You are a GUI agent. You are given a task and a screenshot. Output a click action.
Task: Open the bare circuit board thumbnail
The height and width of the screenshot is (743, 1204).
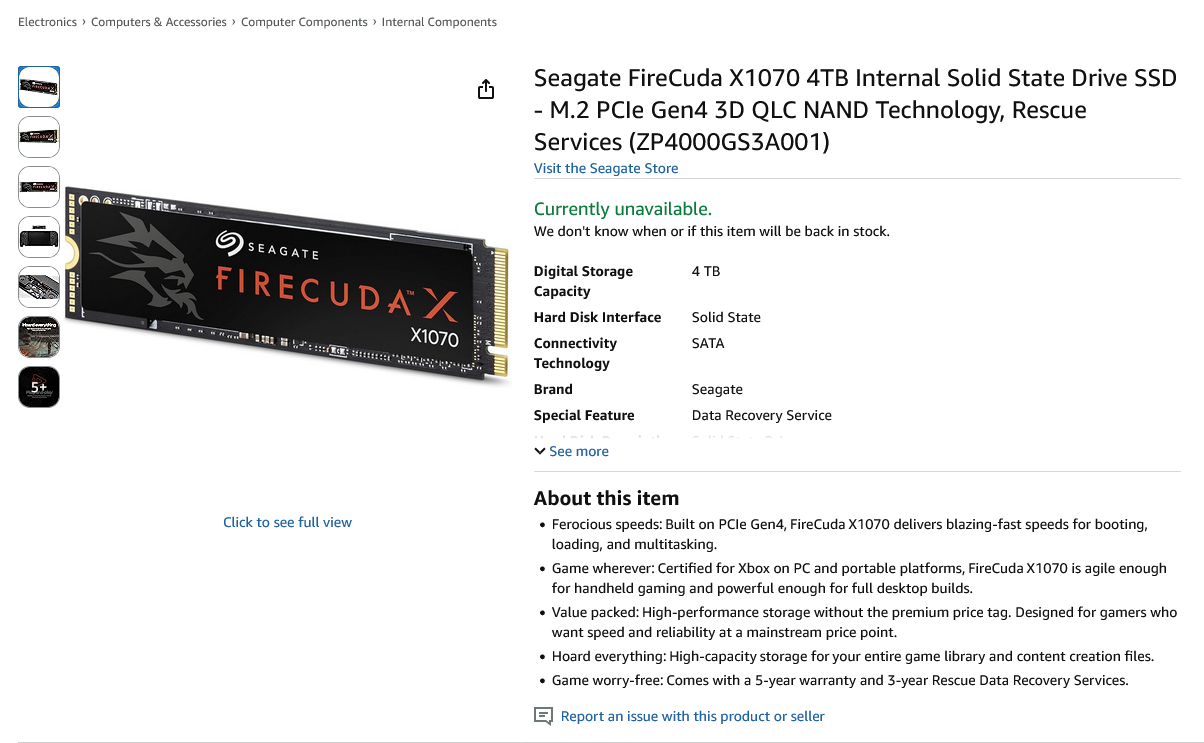[38, 287]
